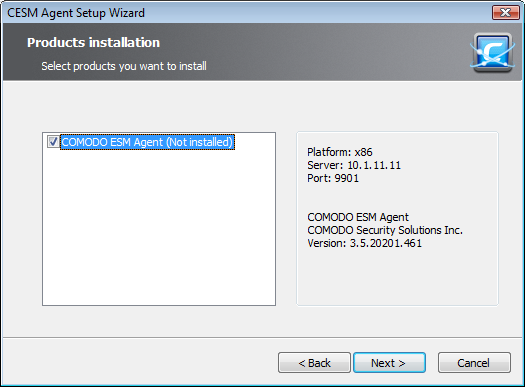The width and height of the screenshot is (525, 387).
Task: Click the COMODO logo icon in header
Action: [492, 52]
